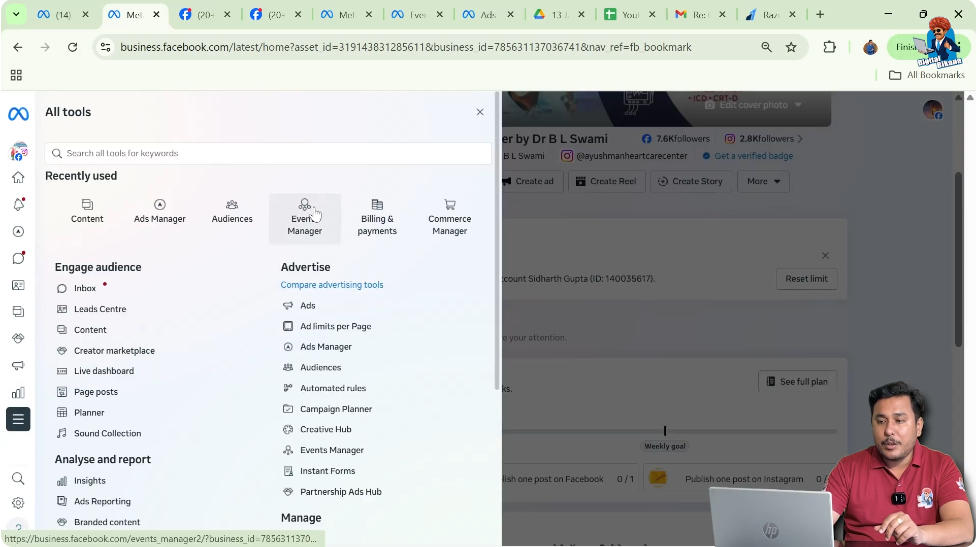This screenshot has width=978, height=547.
Task: Open Live dashboard
Action: [104, 371]
